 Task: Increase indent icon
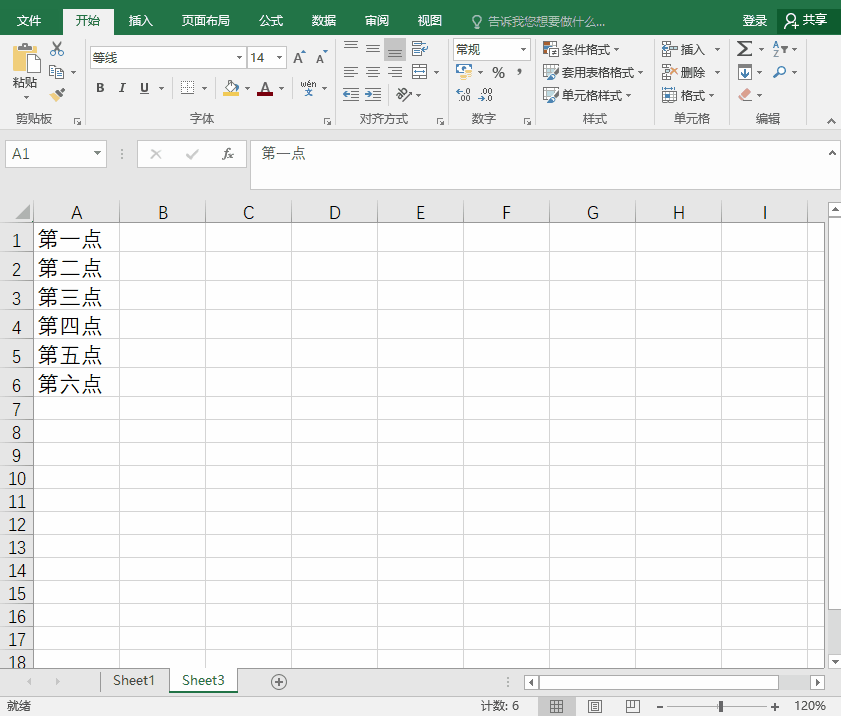[373, 95]
